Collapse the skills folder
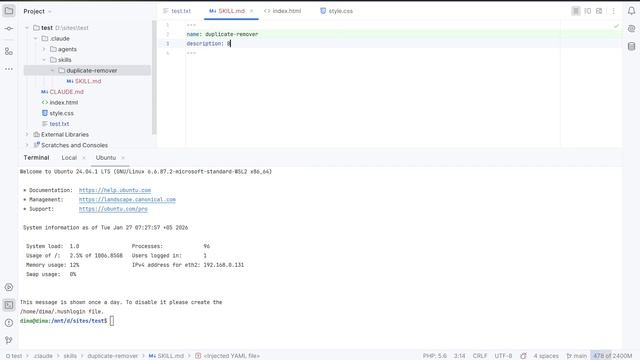The height and width of the screenshot is (360, 640). point(44,60)
